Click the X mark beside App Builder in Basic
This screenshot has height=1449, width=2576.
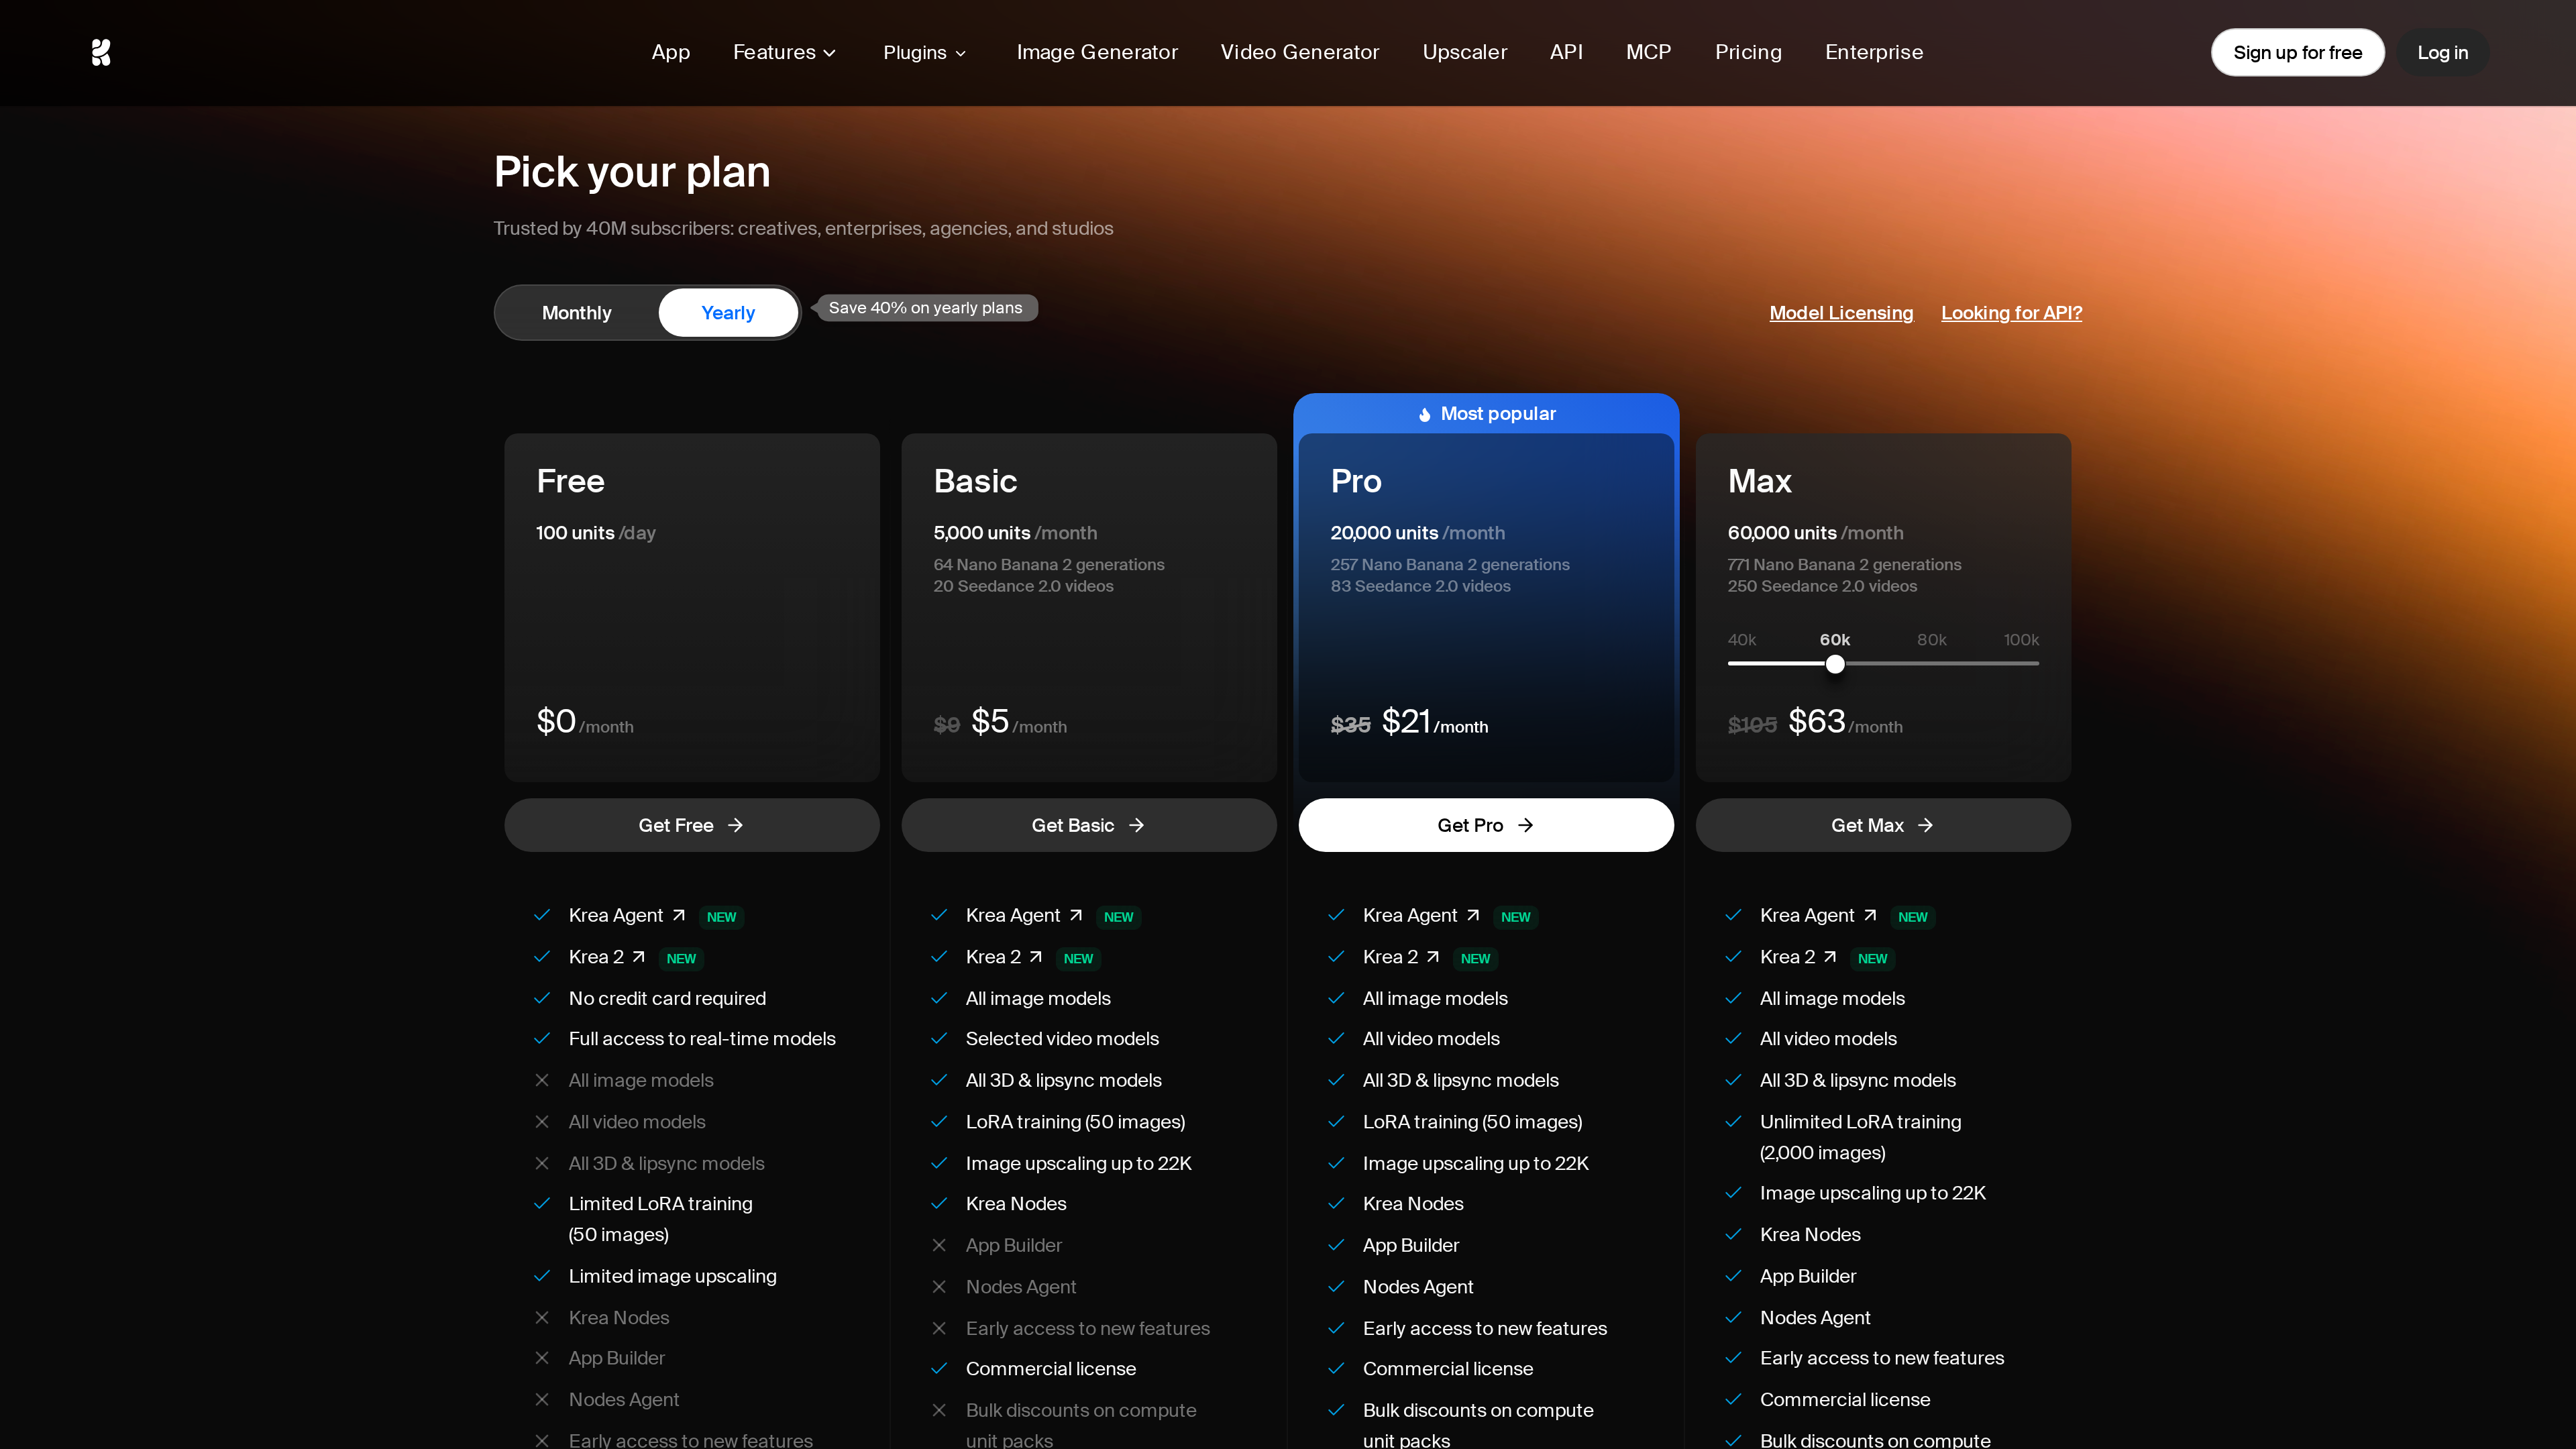939,1245
